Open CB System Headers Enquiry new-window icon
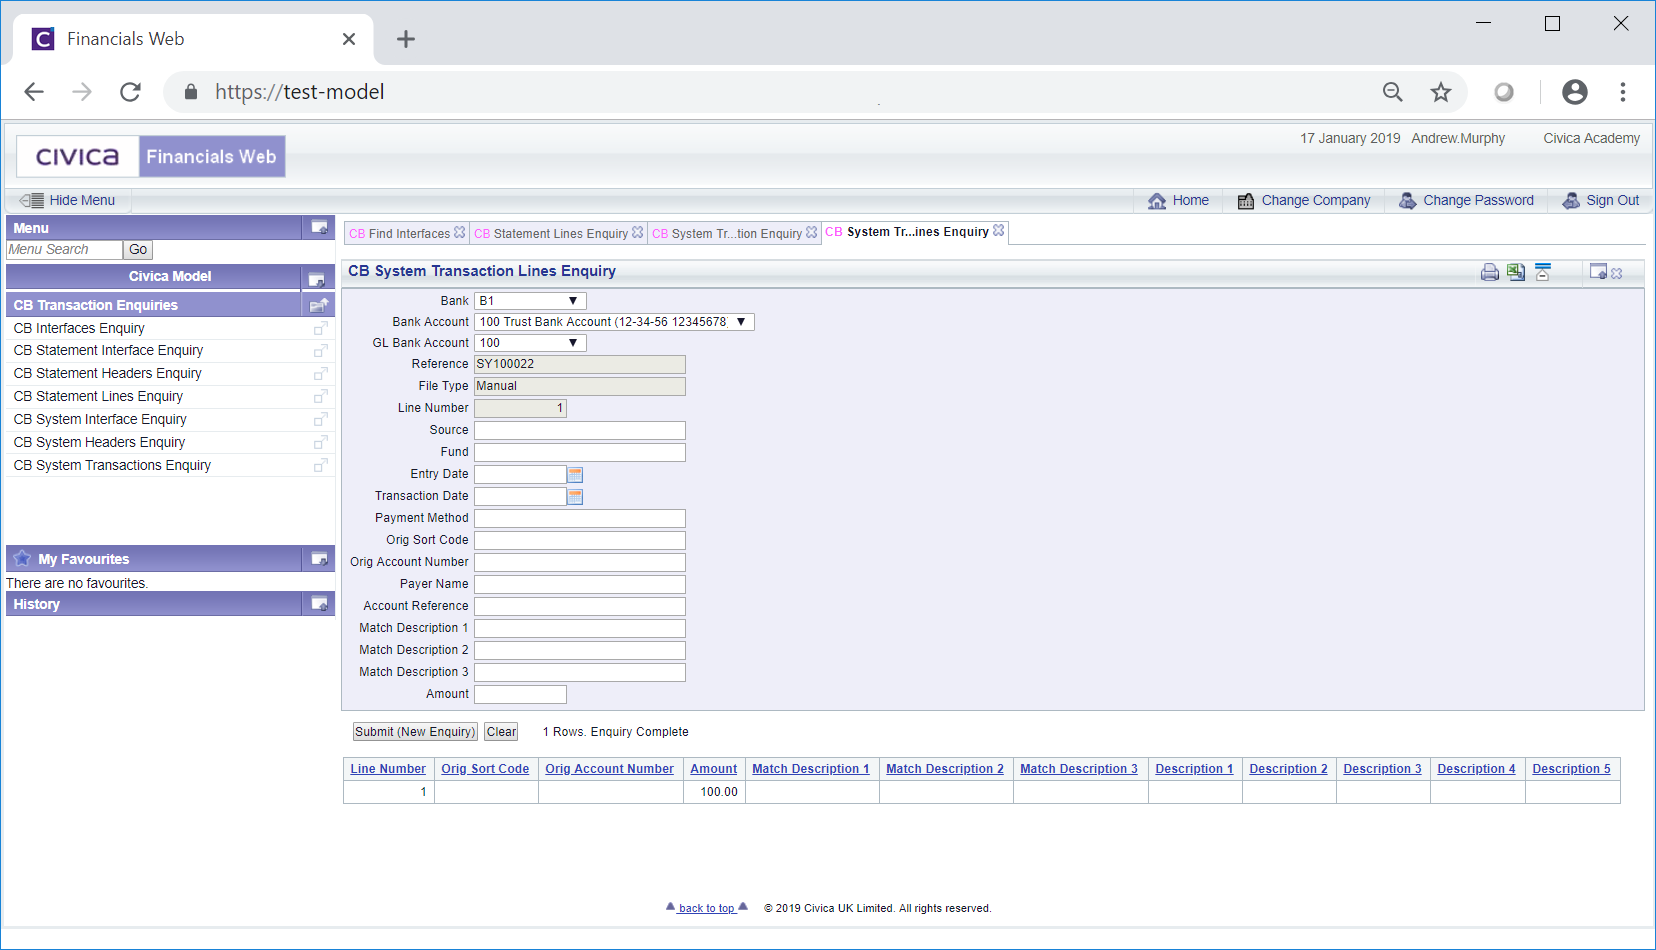 [x=320, y=443]
